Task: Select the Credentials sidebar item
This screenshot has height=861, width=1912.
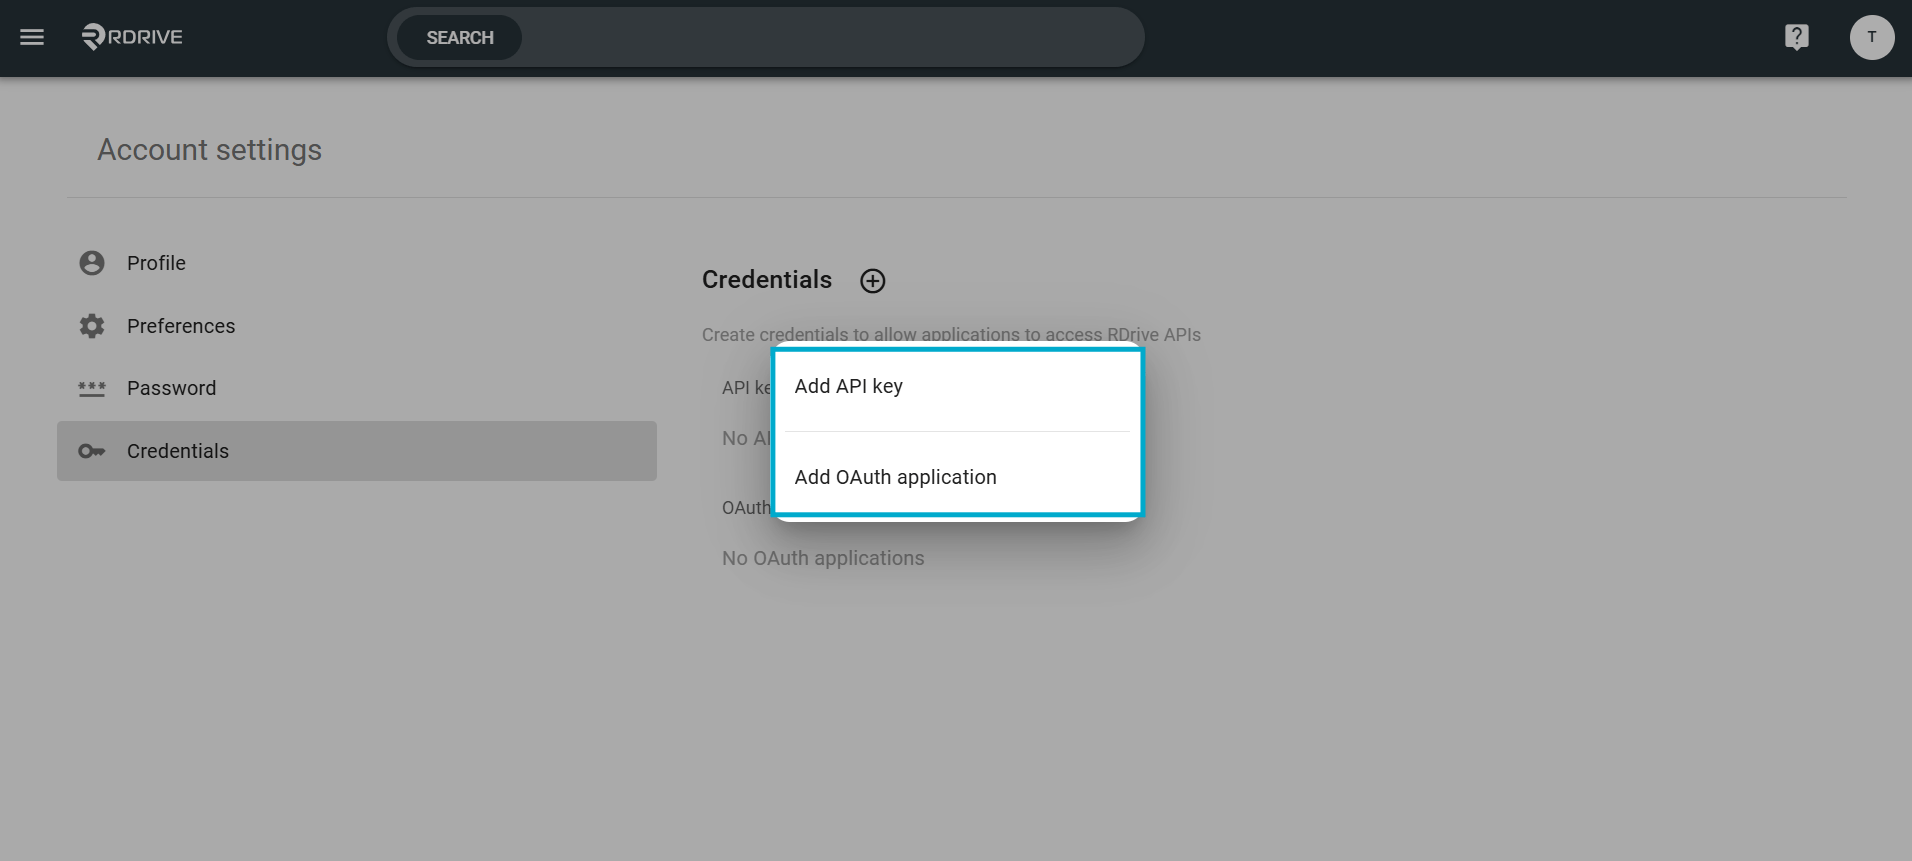Action: click(x=357, y=451)
